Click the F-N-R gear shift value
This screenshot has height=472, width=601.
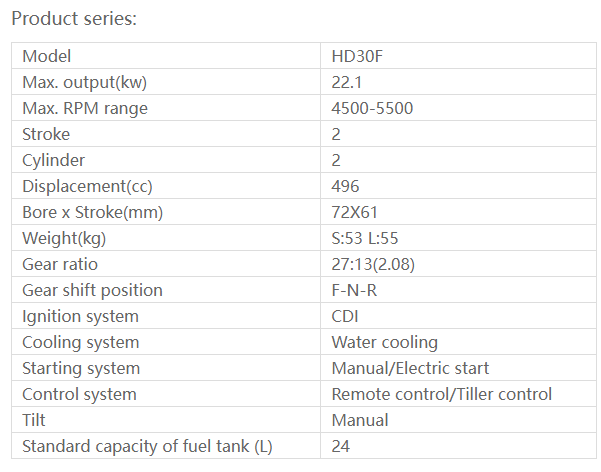tap(354, 290)
